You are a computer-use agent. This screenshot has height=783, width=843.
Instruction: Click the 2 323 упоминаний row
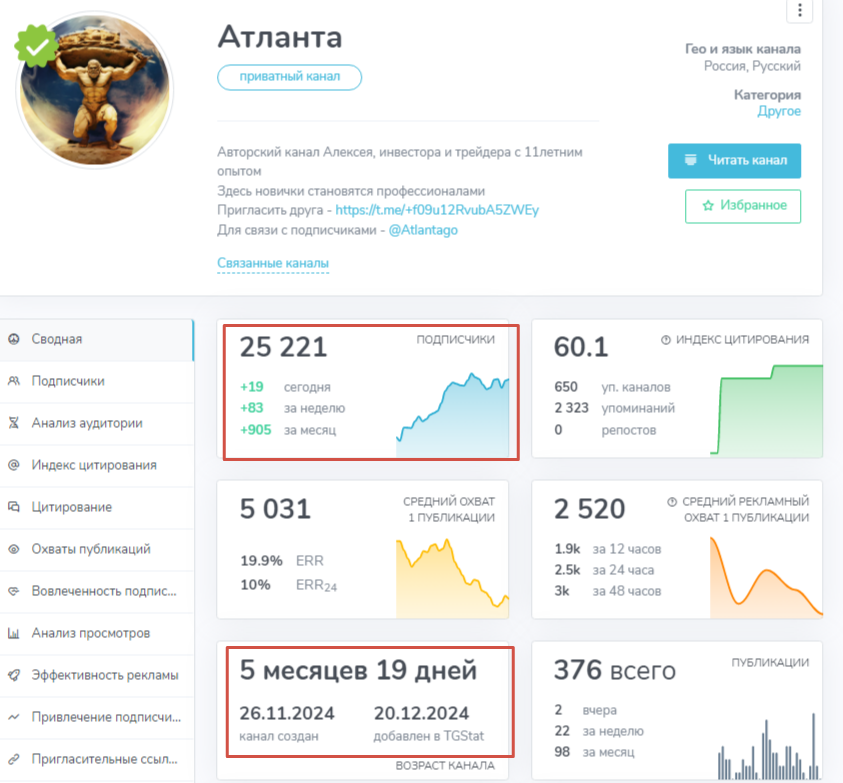click(x=615, y=408)
